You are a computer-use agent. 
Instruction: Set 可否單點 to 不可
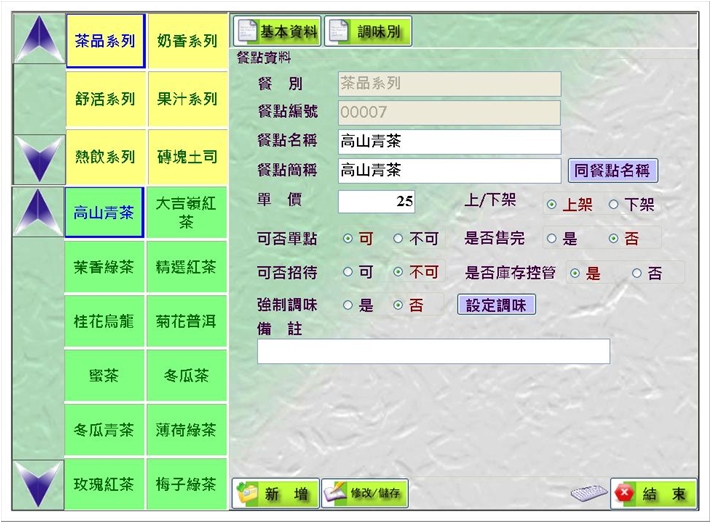pyautogui.click(x=398, y=239)
